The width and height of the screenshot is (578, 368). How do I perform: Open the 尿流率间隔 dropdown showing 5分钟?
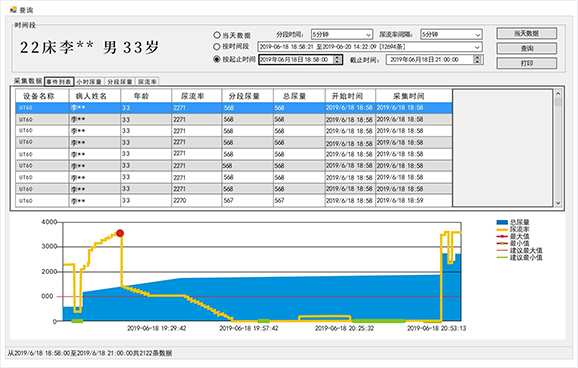[451, 34]
